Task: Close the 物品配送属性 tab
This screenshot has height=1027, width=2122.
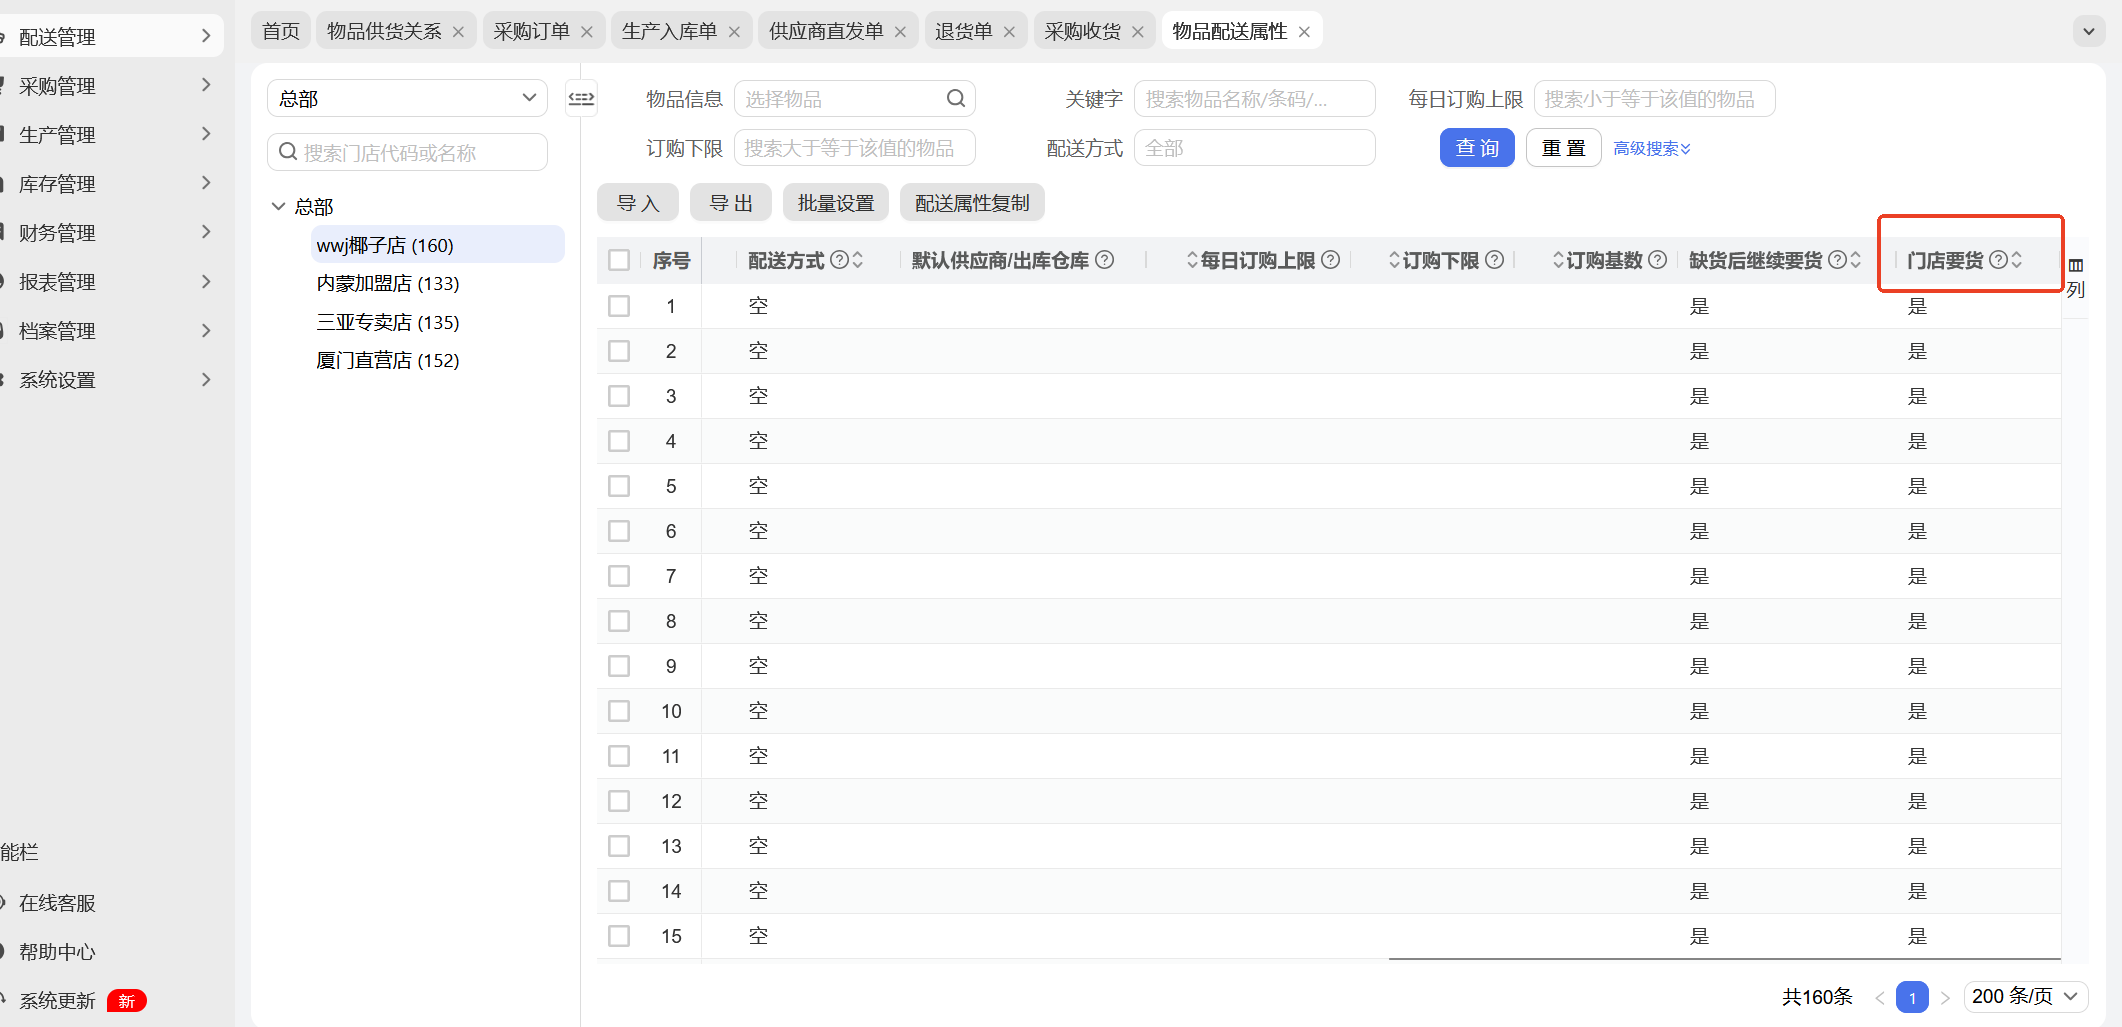Action: (x=1304, y=32)
